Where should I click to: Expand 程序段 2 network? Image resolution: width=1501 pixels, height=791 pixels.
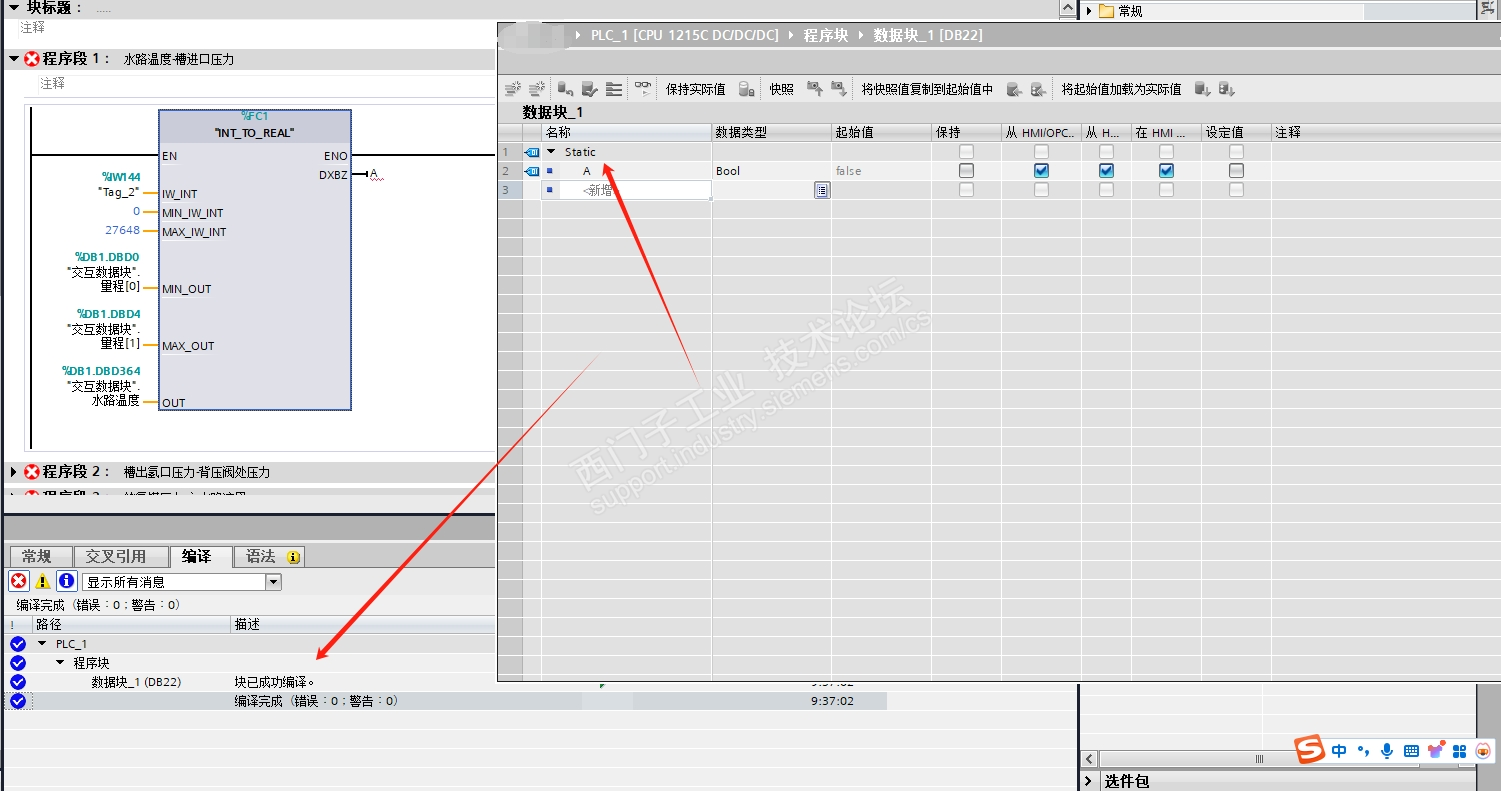[13, 472]
